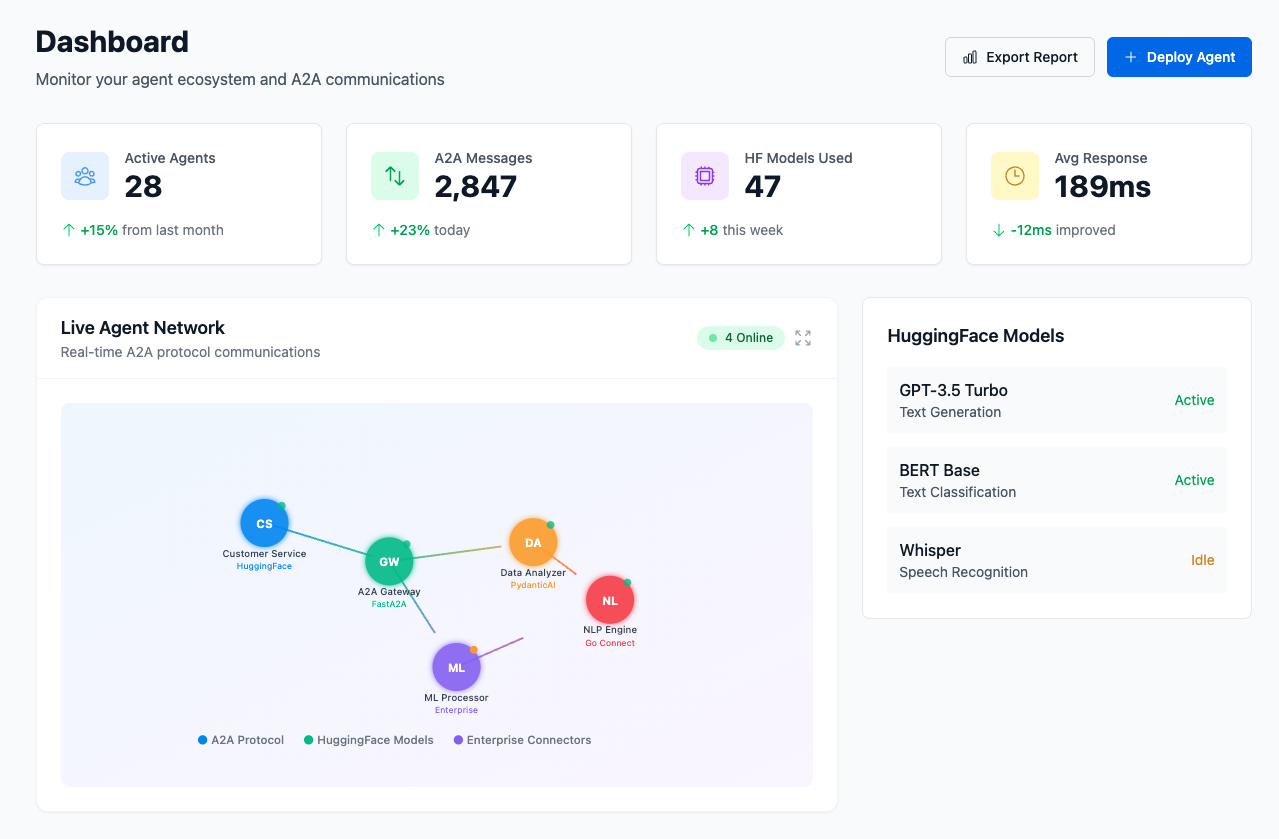Click the Avg Response clock icon

click(x=1014, y=176)
